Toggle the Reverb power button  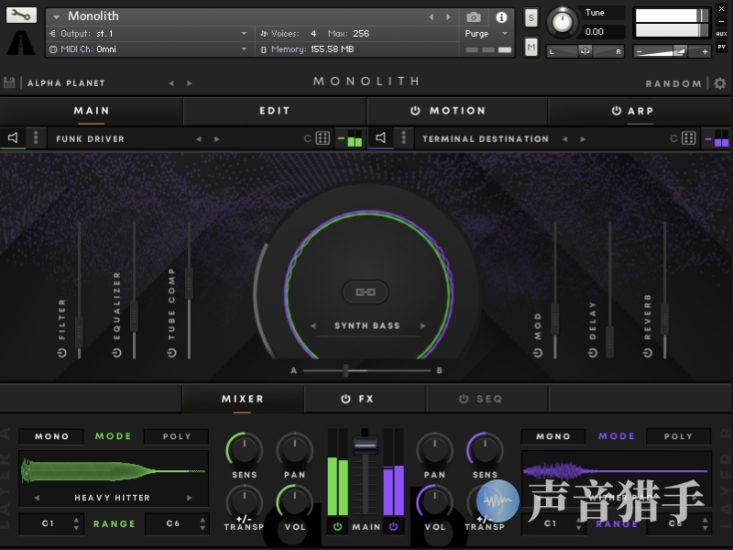pyautogui.click(x=647, y=353)
